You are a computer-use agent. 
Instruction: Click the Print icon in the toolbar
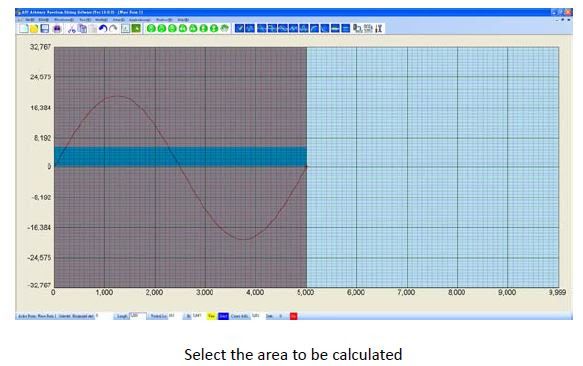click(x=57, y=29)
